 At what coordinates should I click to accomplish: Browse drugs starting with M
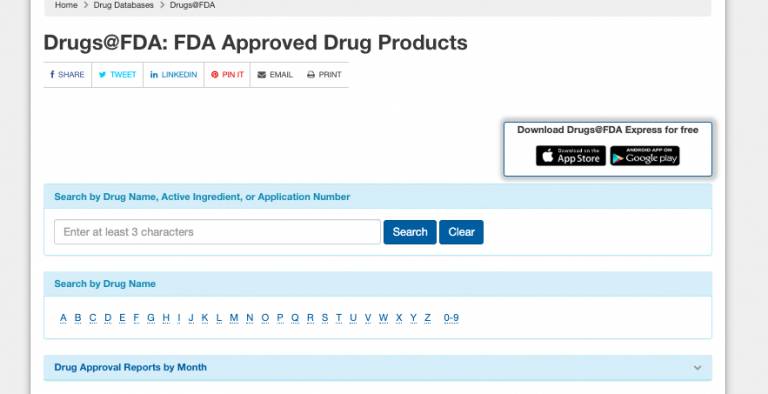pyautogui.click(x=234, y=318)
